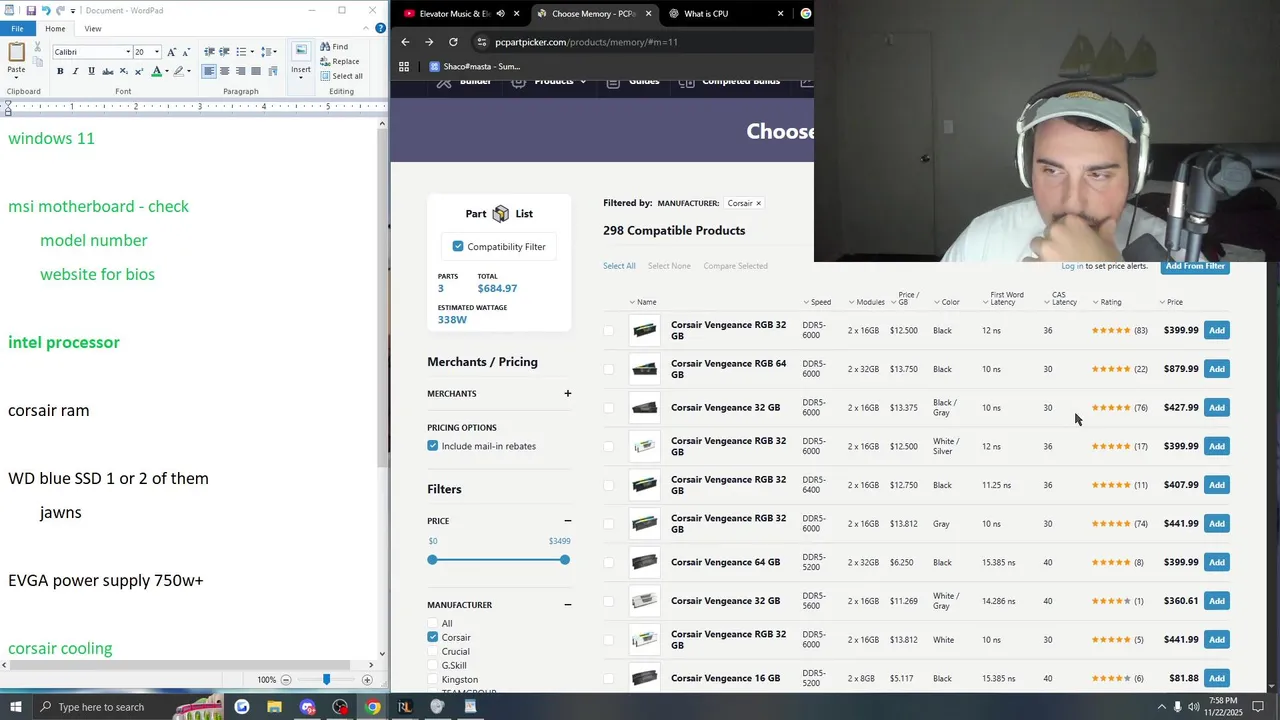1280x720 pixels.
Task: Reload the PCPartPicker page
Action: click(453, 42)
